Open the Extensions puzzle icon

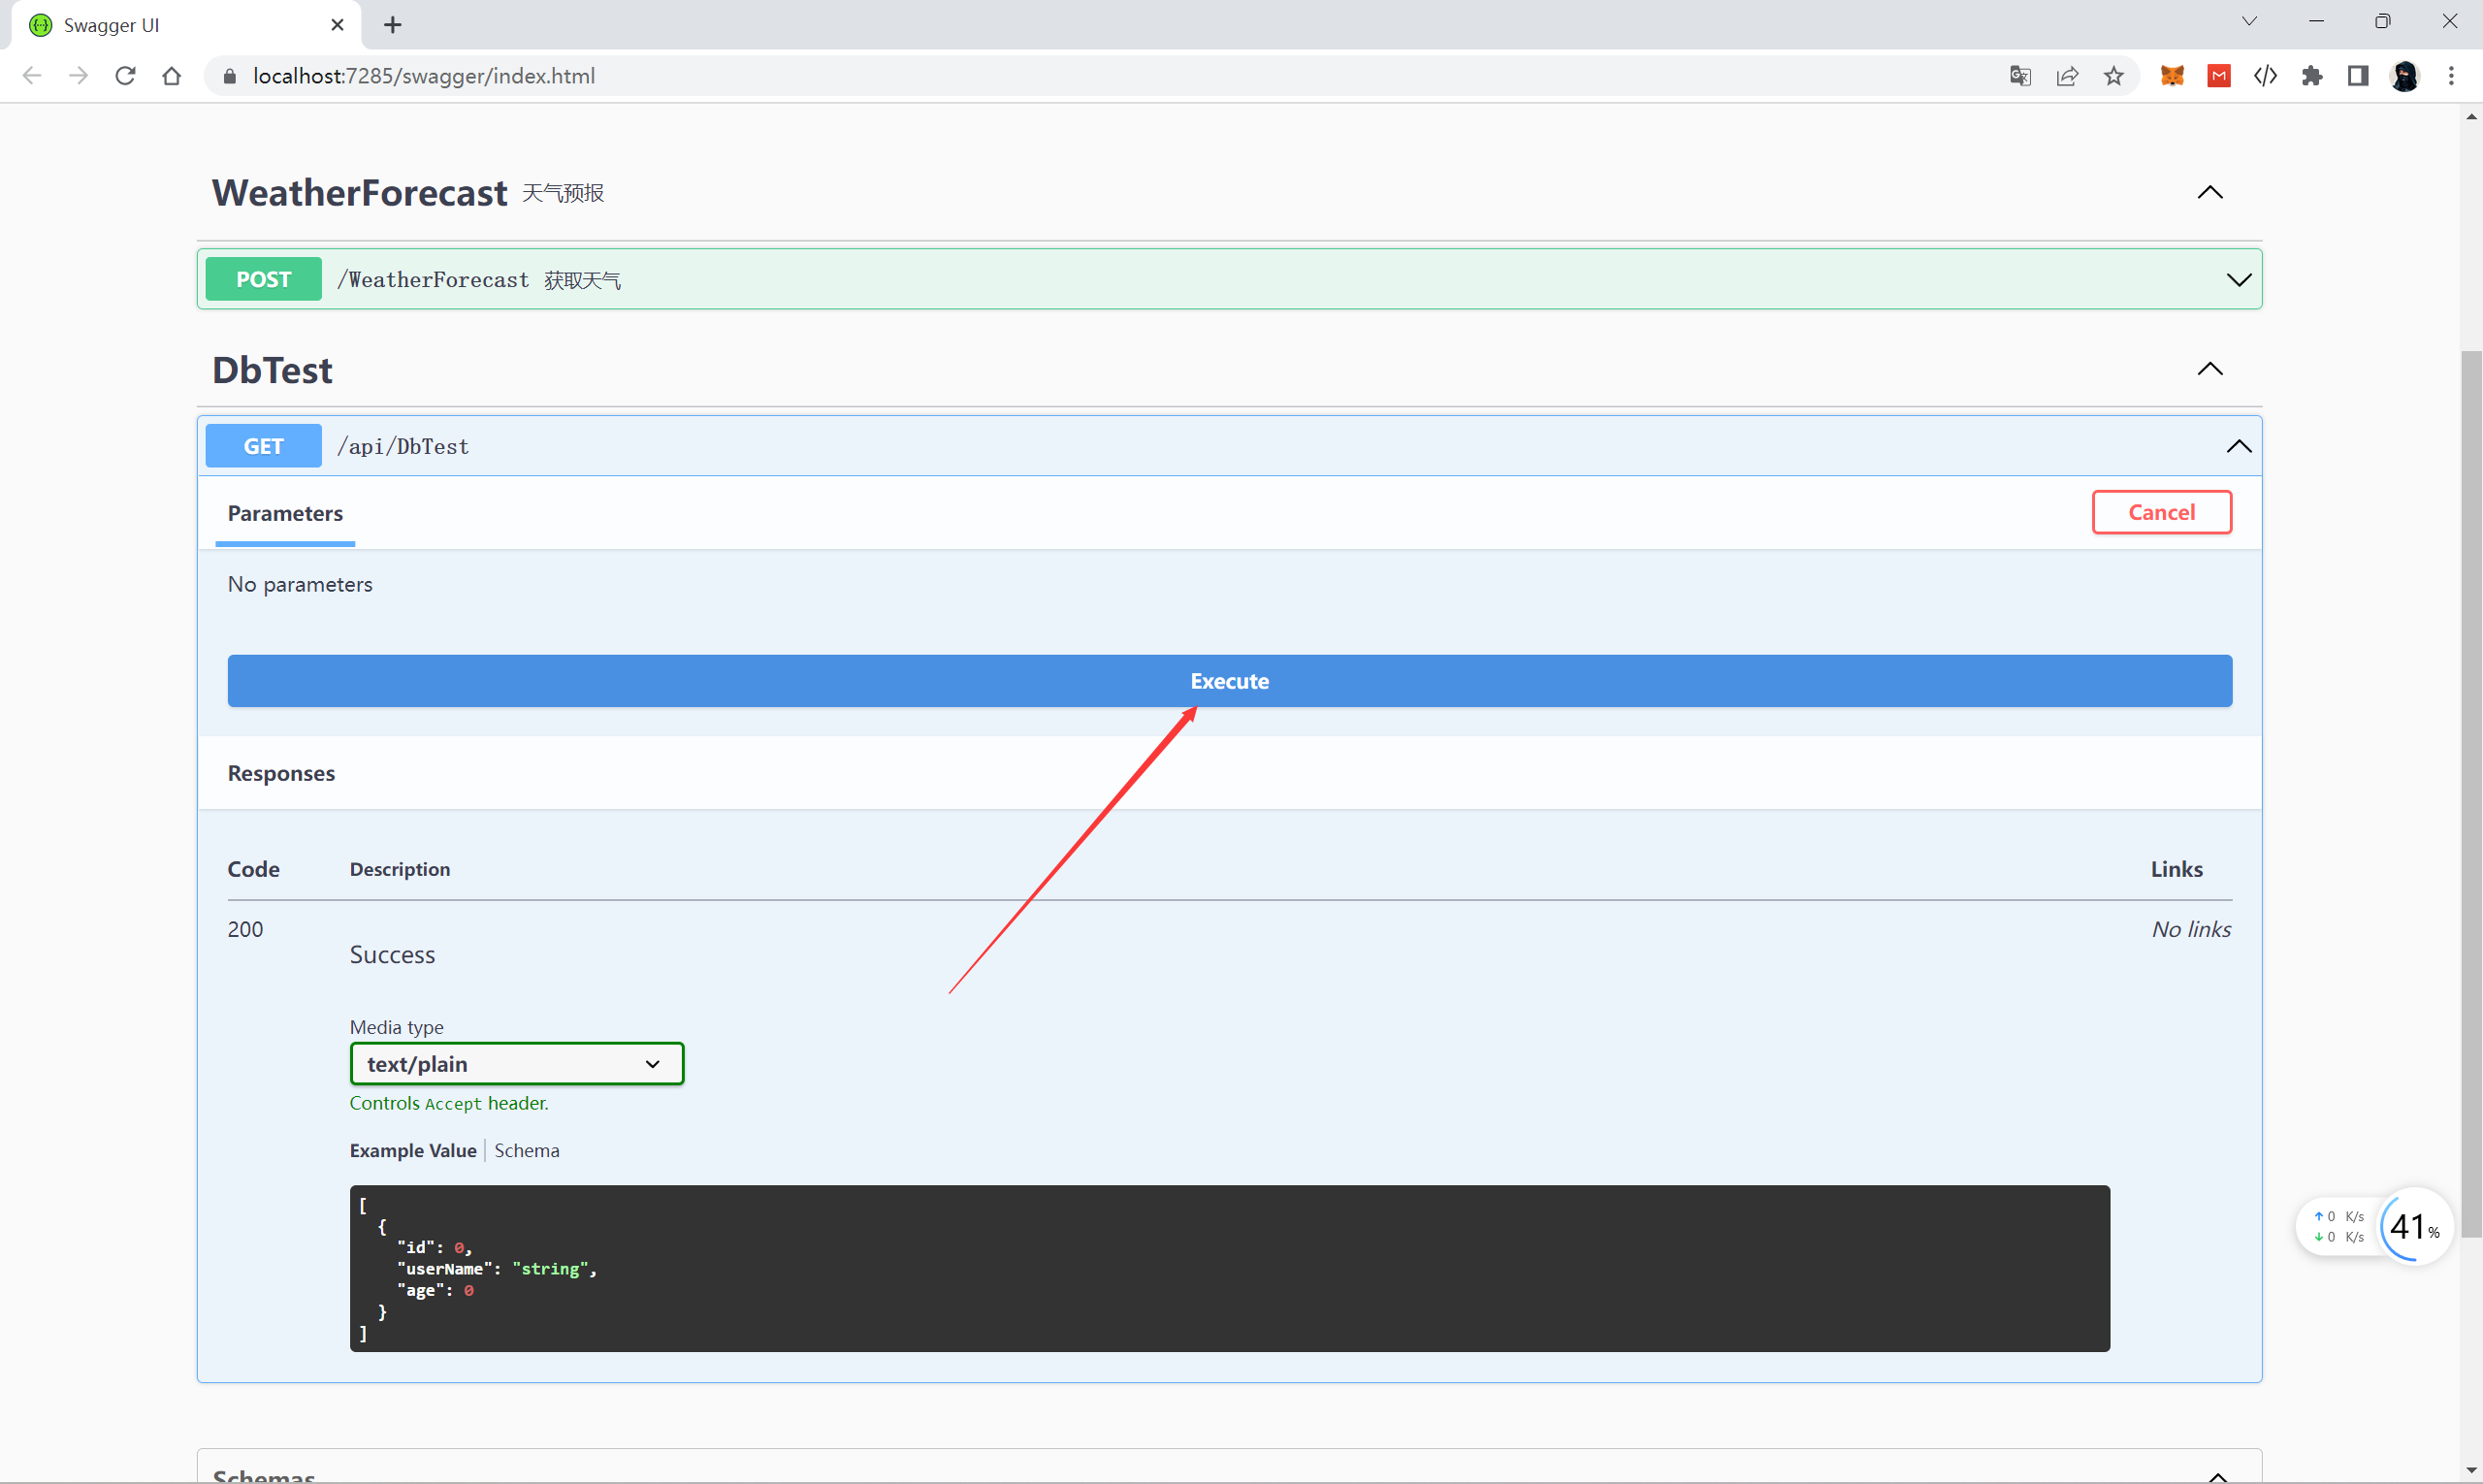2311,76
